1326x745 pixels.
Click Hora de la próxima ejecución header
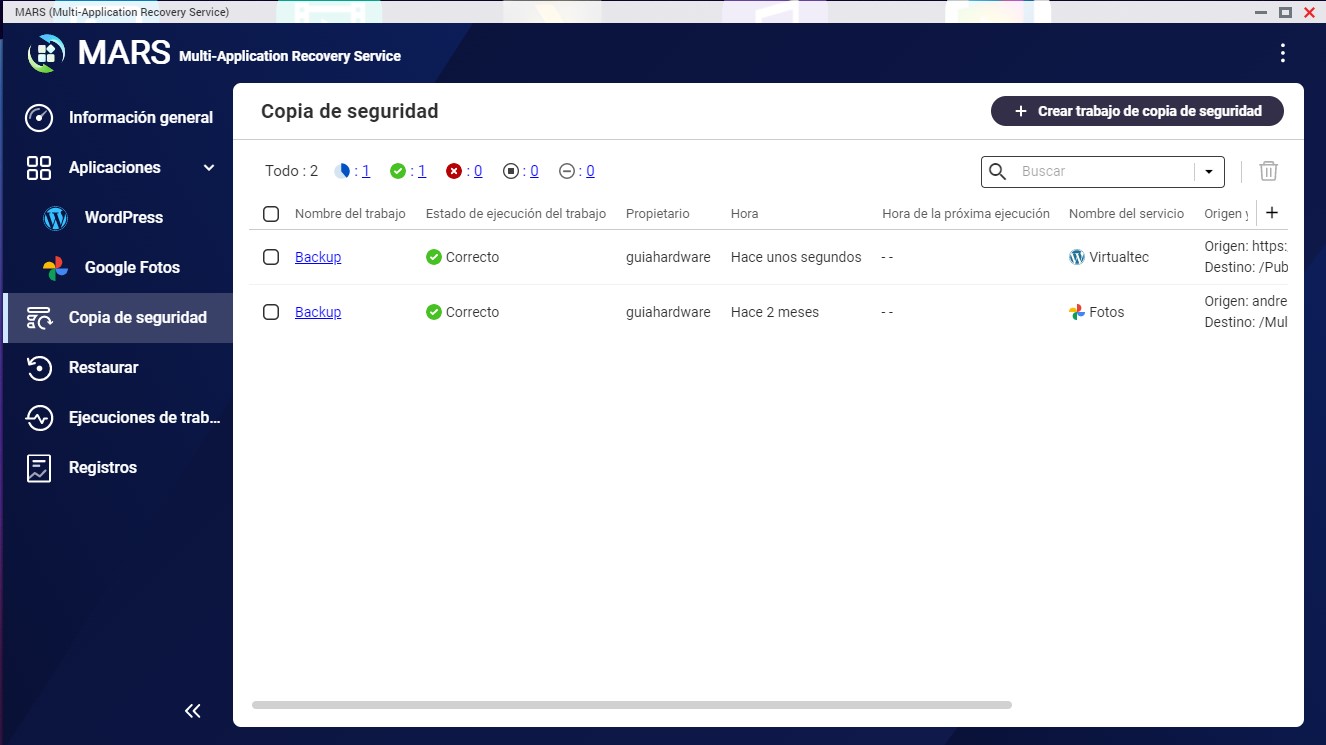click(966, 214)
